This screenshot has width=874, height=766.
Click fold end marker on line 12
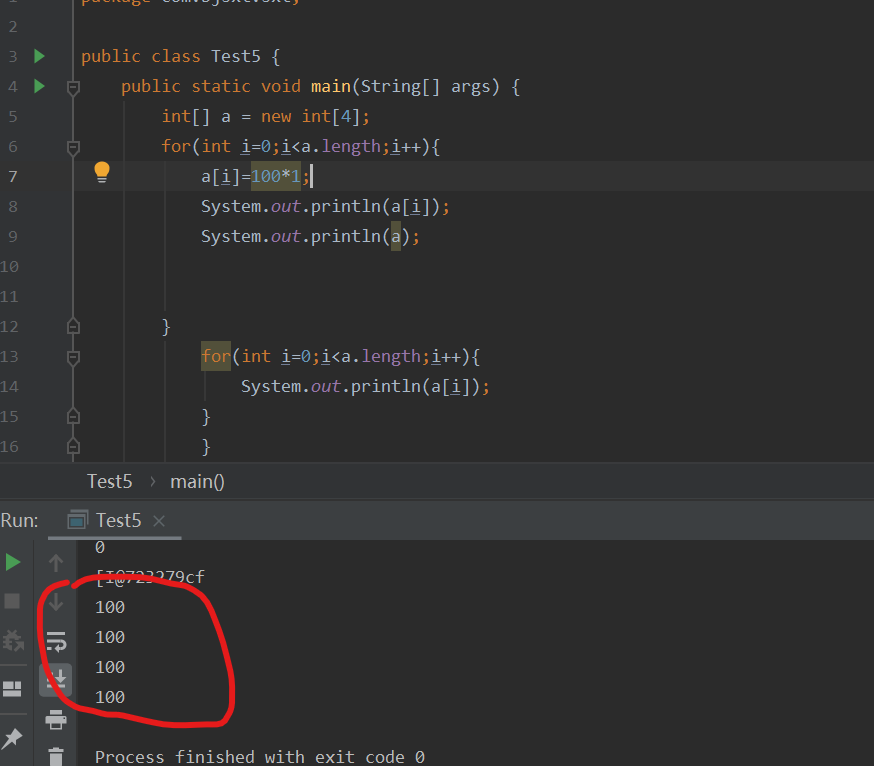[x=73, y=326]
